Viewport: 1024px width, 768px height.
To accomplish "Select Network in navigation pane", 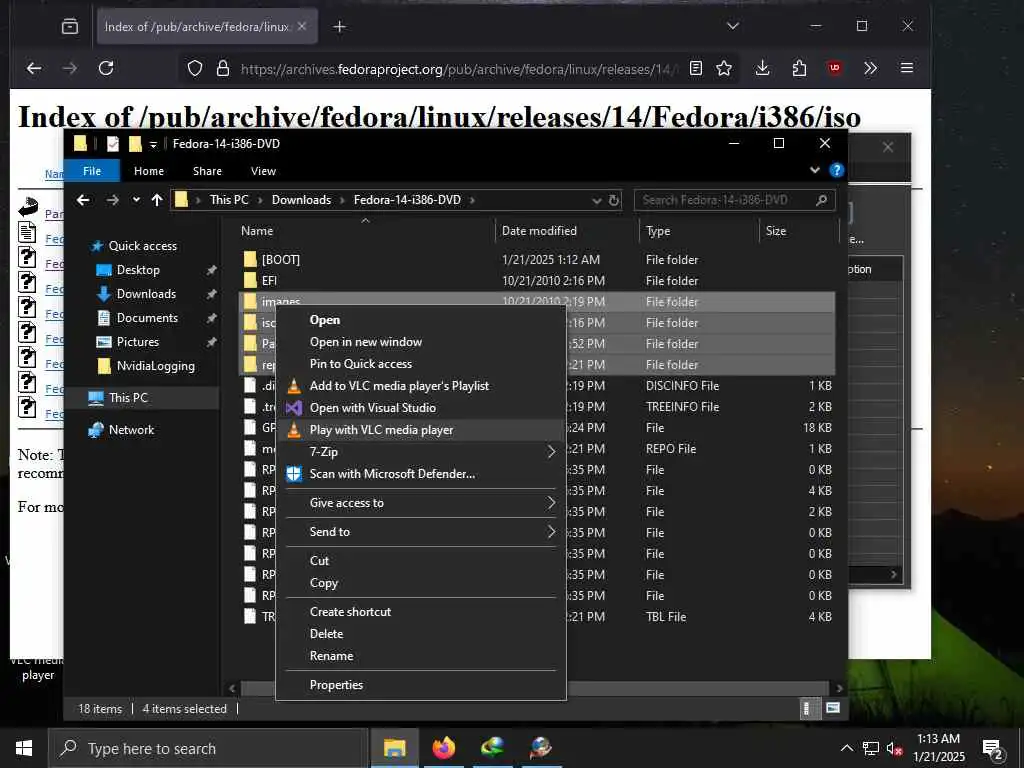I will click(131, 430).
